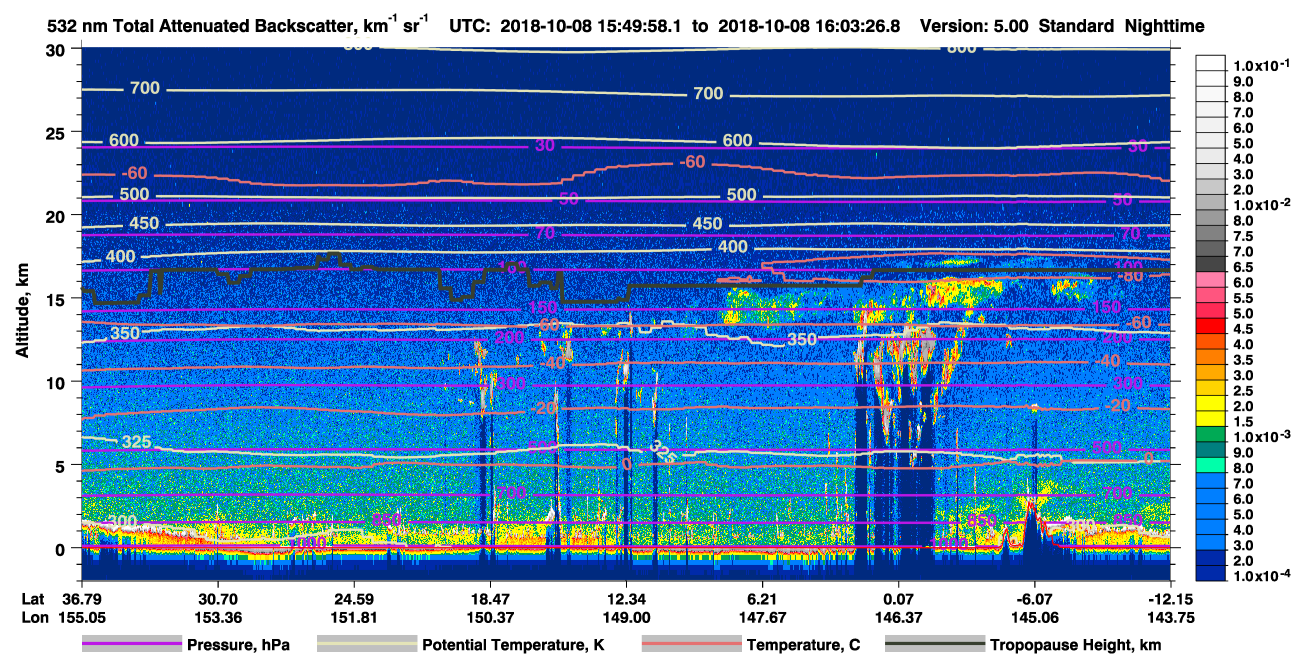This screenshot has height=667, width=1300.
Task: Click the colorbar label 6.5
Action: [x=1242, y=267]
